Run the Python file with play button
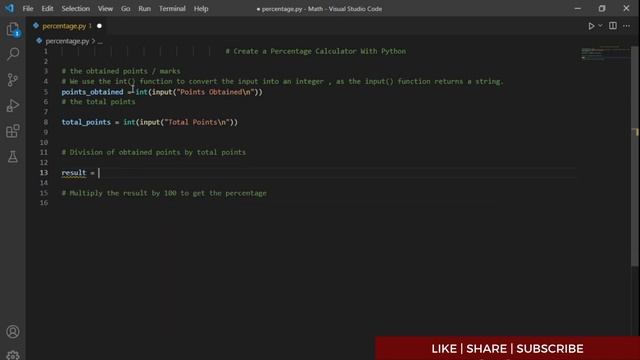 [x=591, y=26]
